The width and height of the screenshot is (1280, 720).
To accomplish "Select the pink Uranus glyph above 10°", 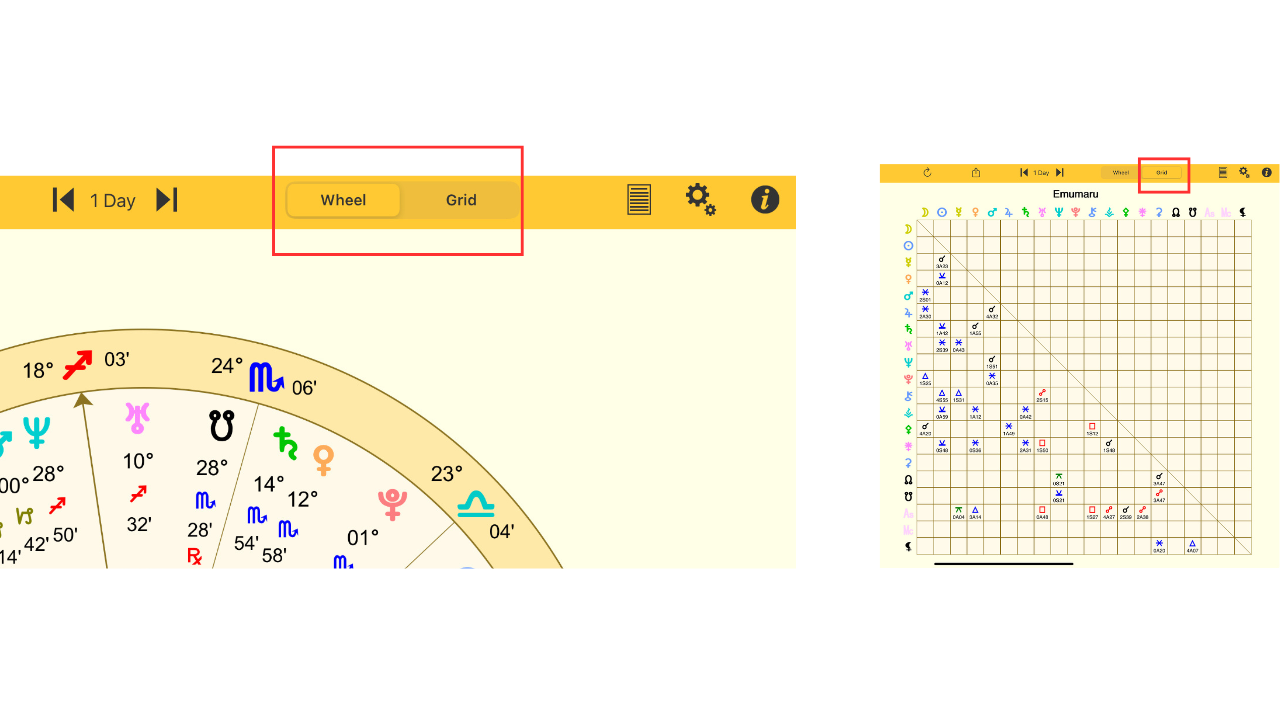I will (x=137, y=417).
